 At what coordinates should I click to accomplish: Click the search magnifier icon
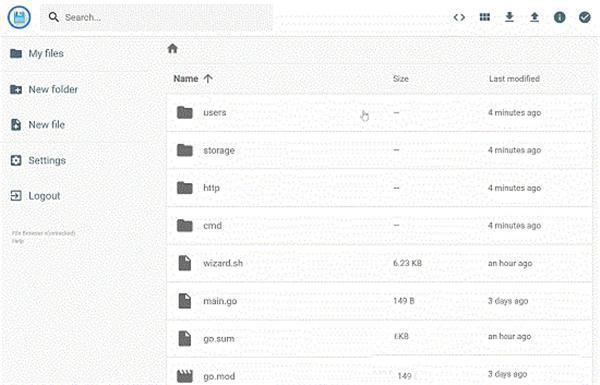click(54, 17)
